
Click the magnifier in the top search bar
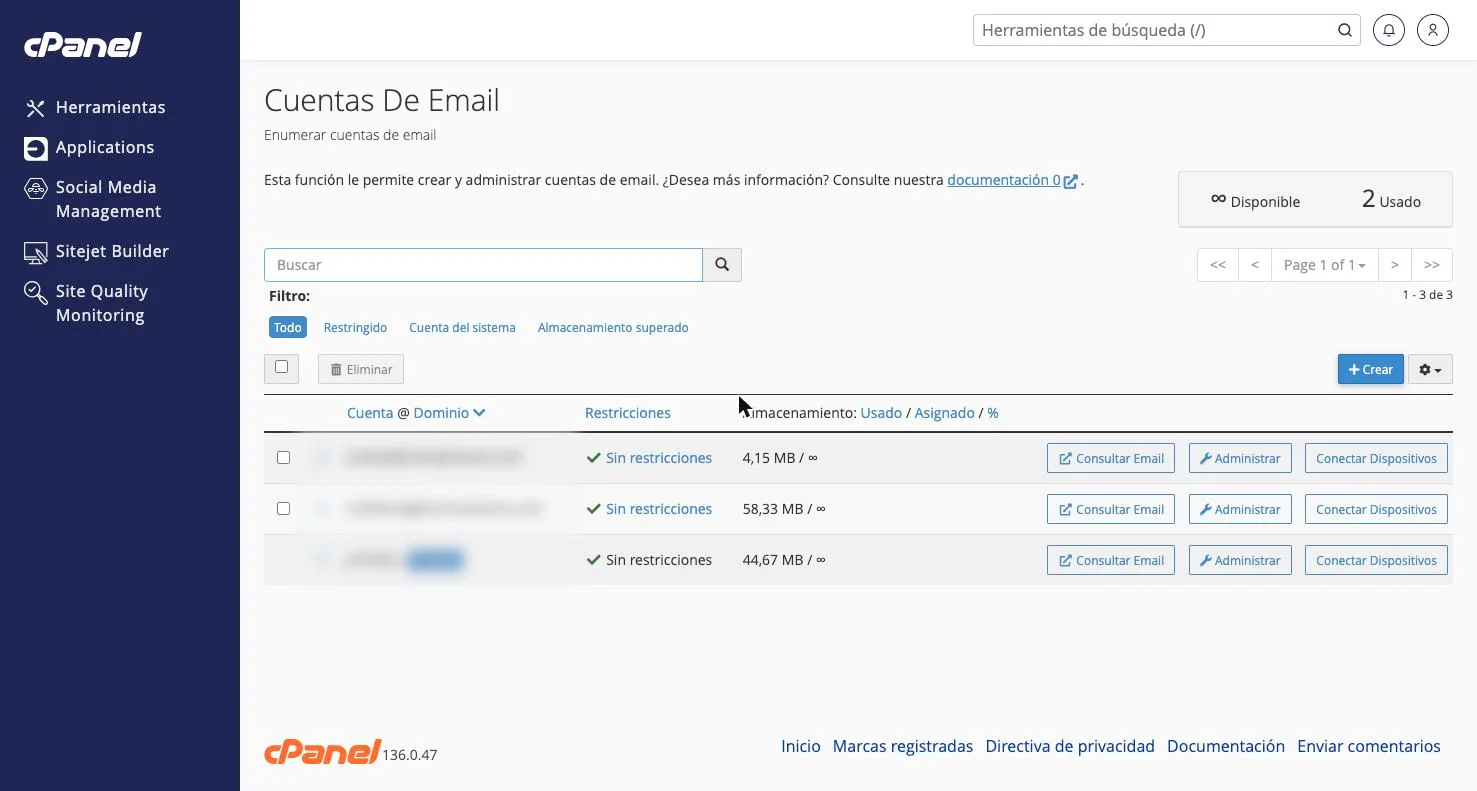(1345, 30)
